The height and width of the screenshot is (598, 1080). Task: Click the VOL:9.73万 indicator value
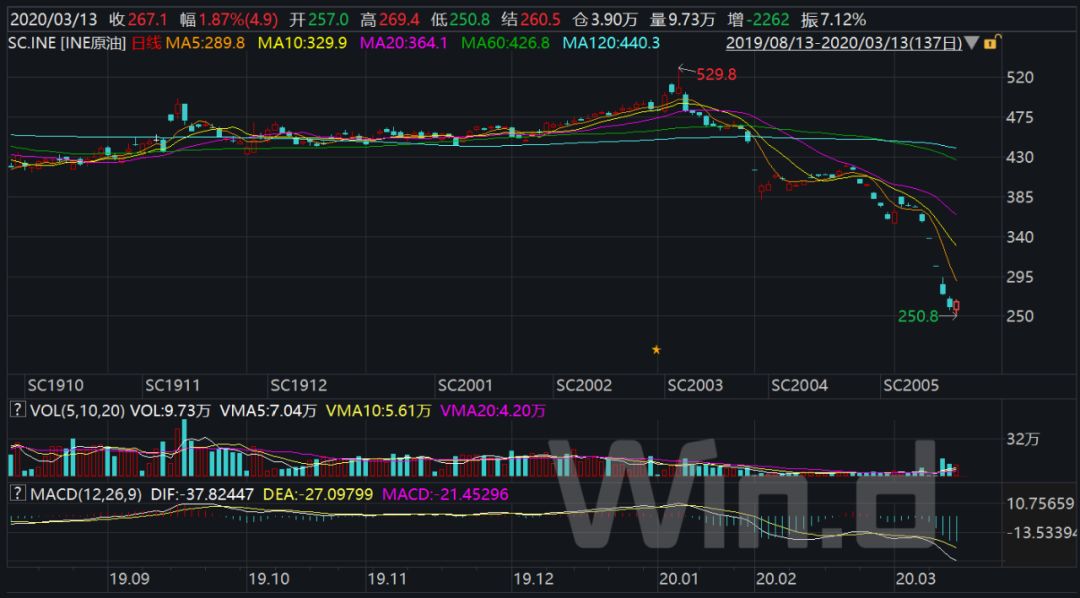(169, 411)
